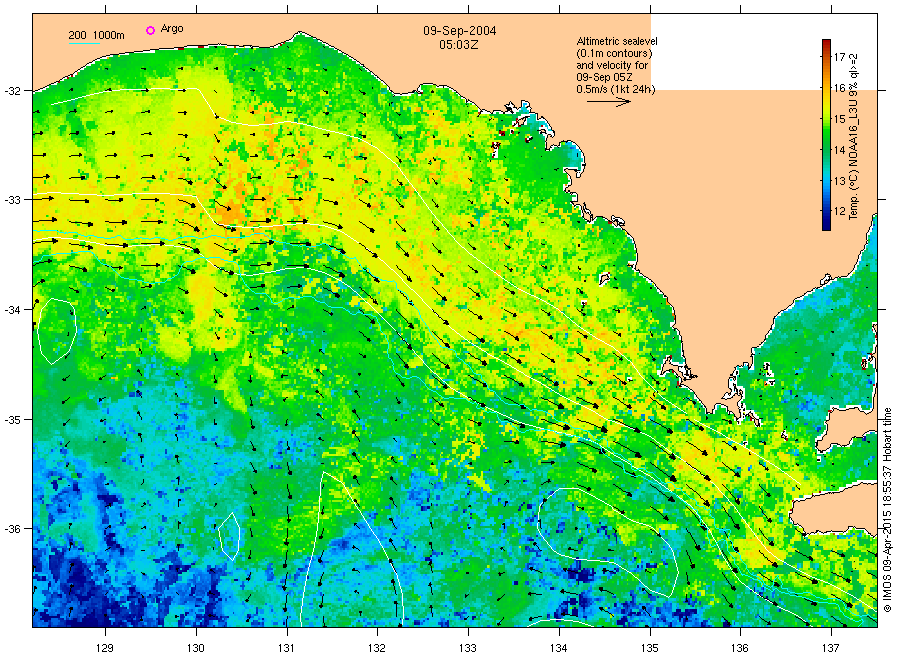The height and width of the screenshot is (660, 900).
Task: Click the 05:03Z time label
Action: [x=459, y=45]
